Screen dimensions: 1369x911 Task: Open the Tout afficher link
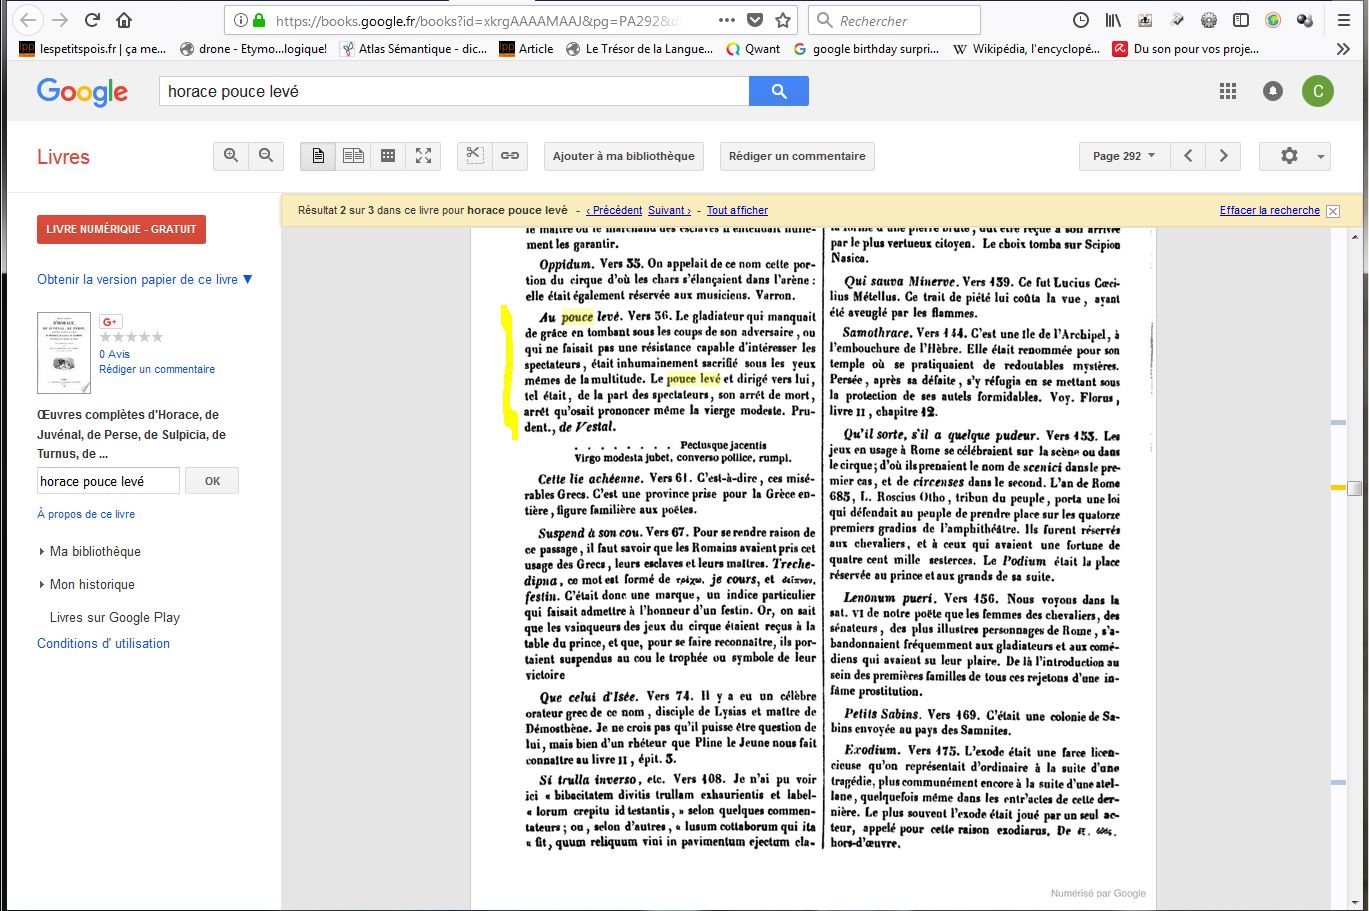tap(737, 210)
